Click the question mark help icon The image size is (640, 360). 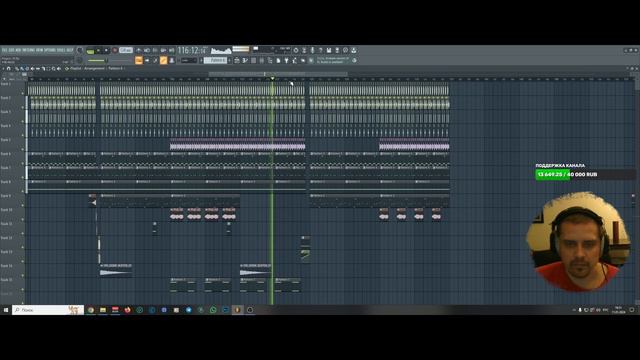tap(321, 50)
